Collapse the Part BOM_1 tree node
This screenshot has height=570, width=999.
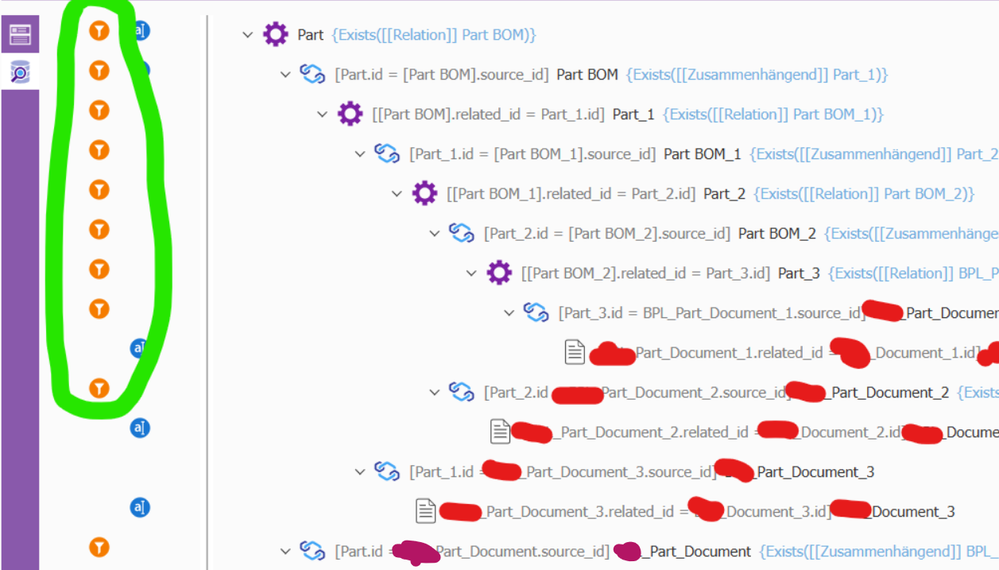[x=360, y=154]
